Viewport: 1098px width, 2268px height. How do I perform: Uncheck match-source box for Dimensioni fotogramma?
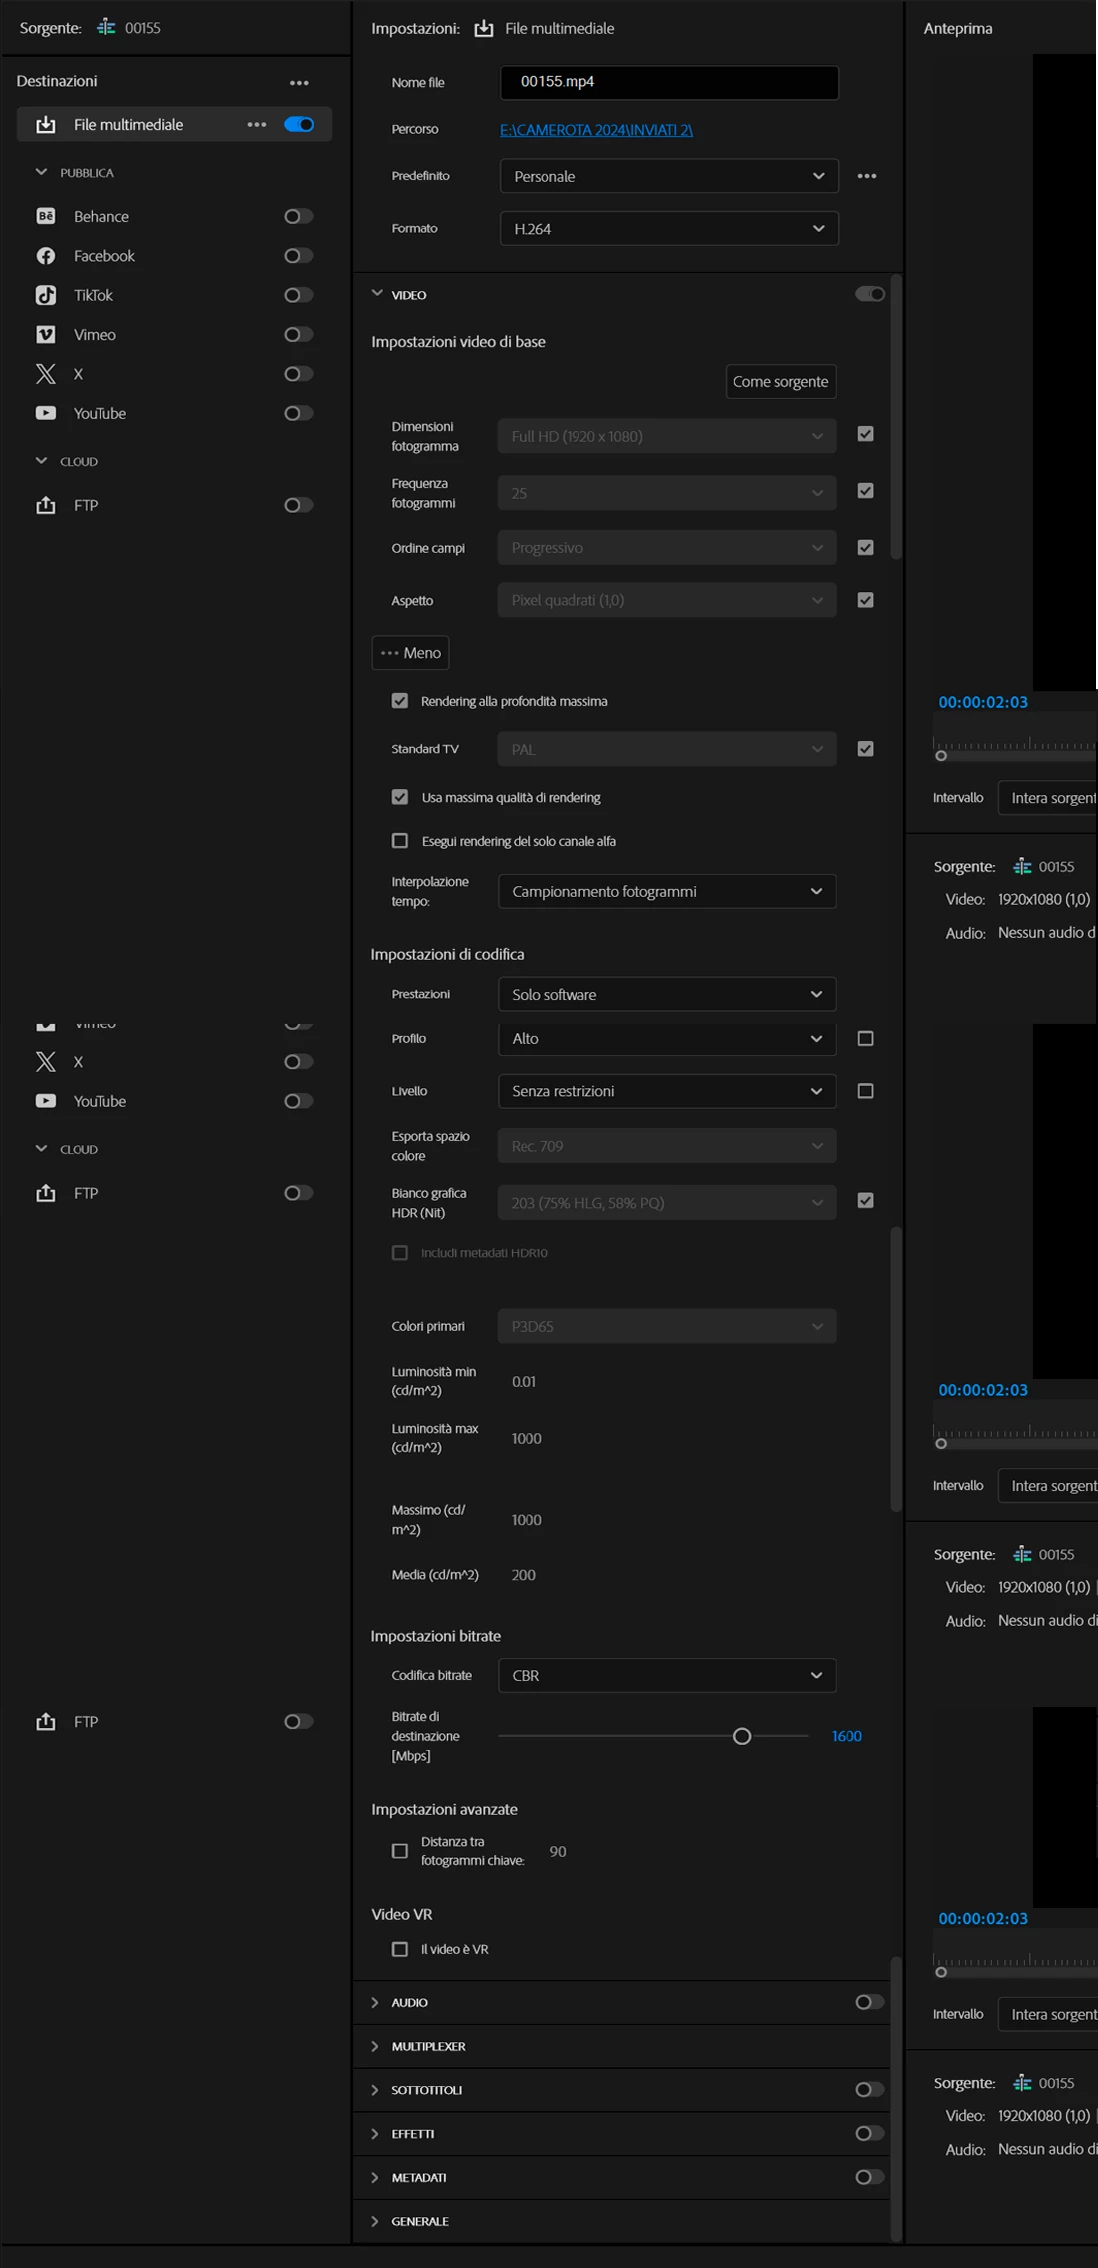(866, 434)
